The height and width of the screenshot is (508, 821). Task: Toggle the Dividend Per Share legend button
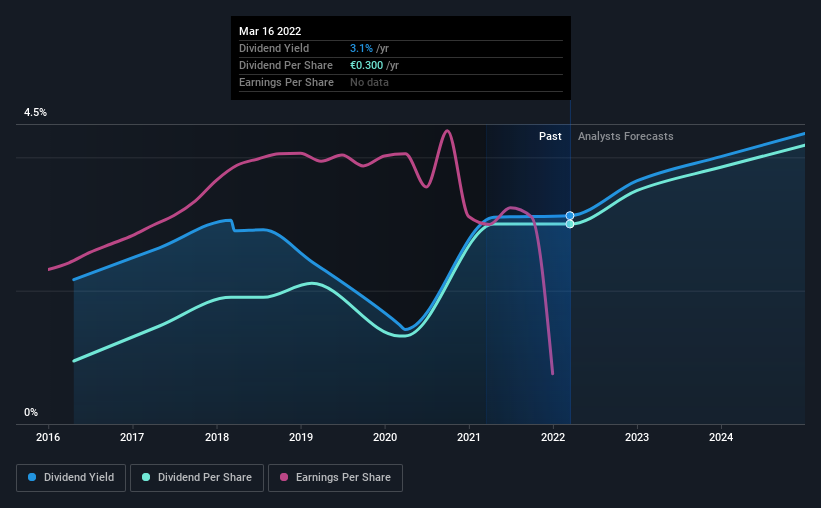[x=197, y=478]
